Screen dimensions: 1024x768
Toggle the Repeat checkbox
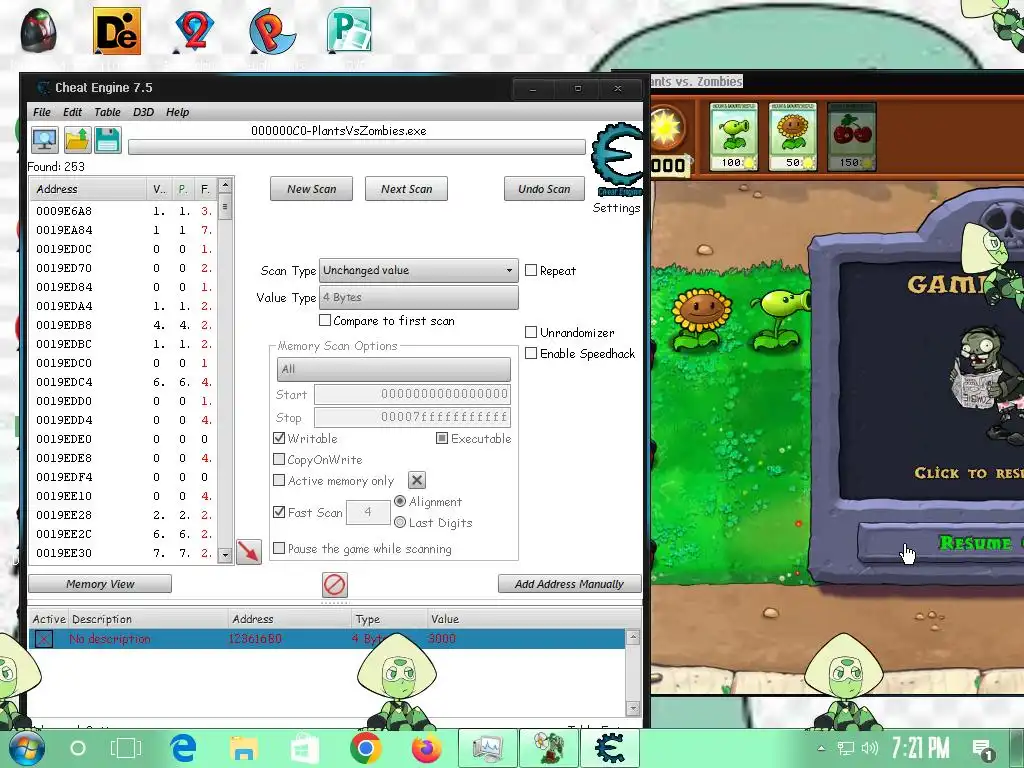point(531,270)
